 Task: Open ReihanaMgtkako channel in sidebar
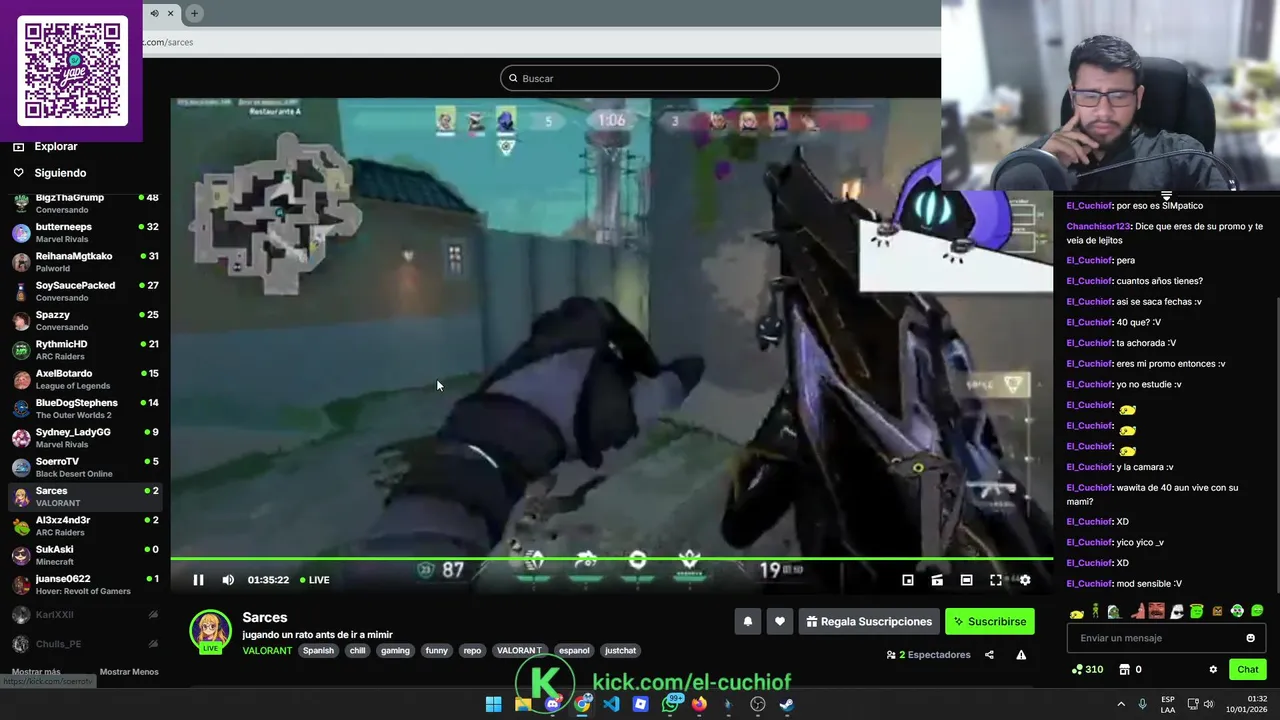coord(85,262)
